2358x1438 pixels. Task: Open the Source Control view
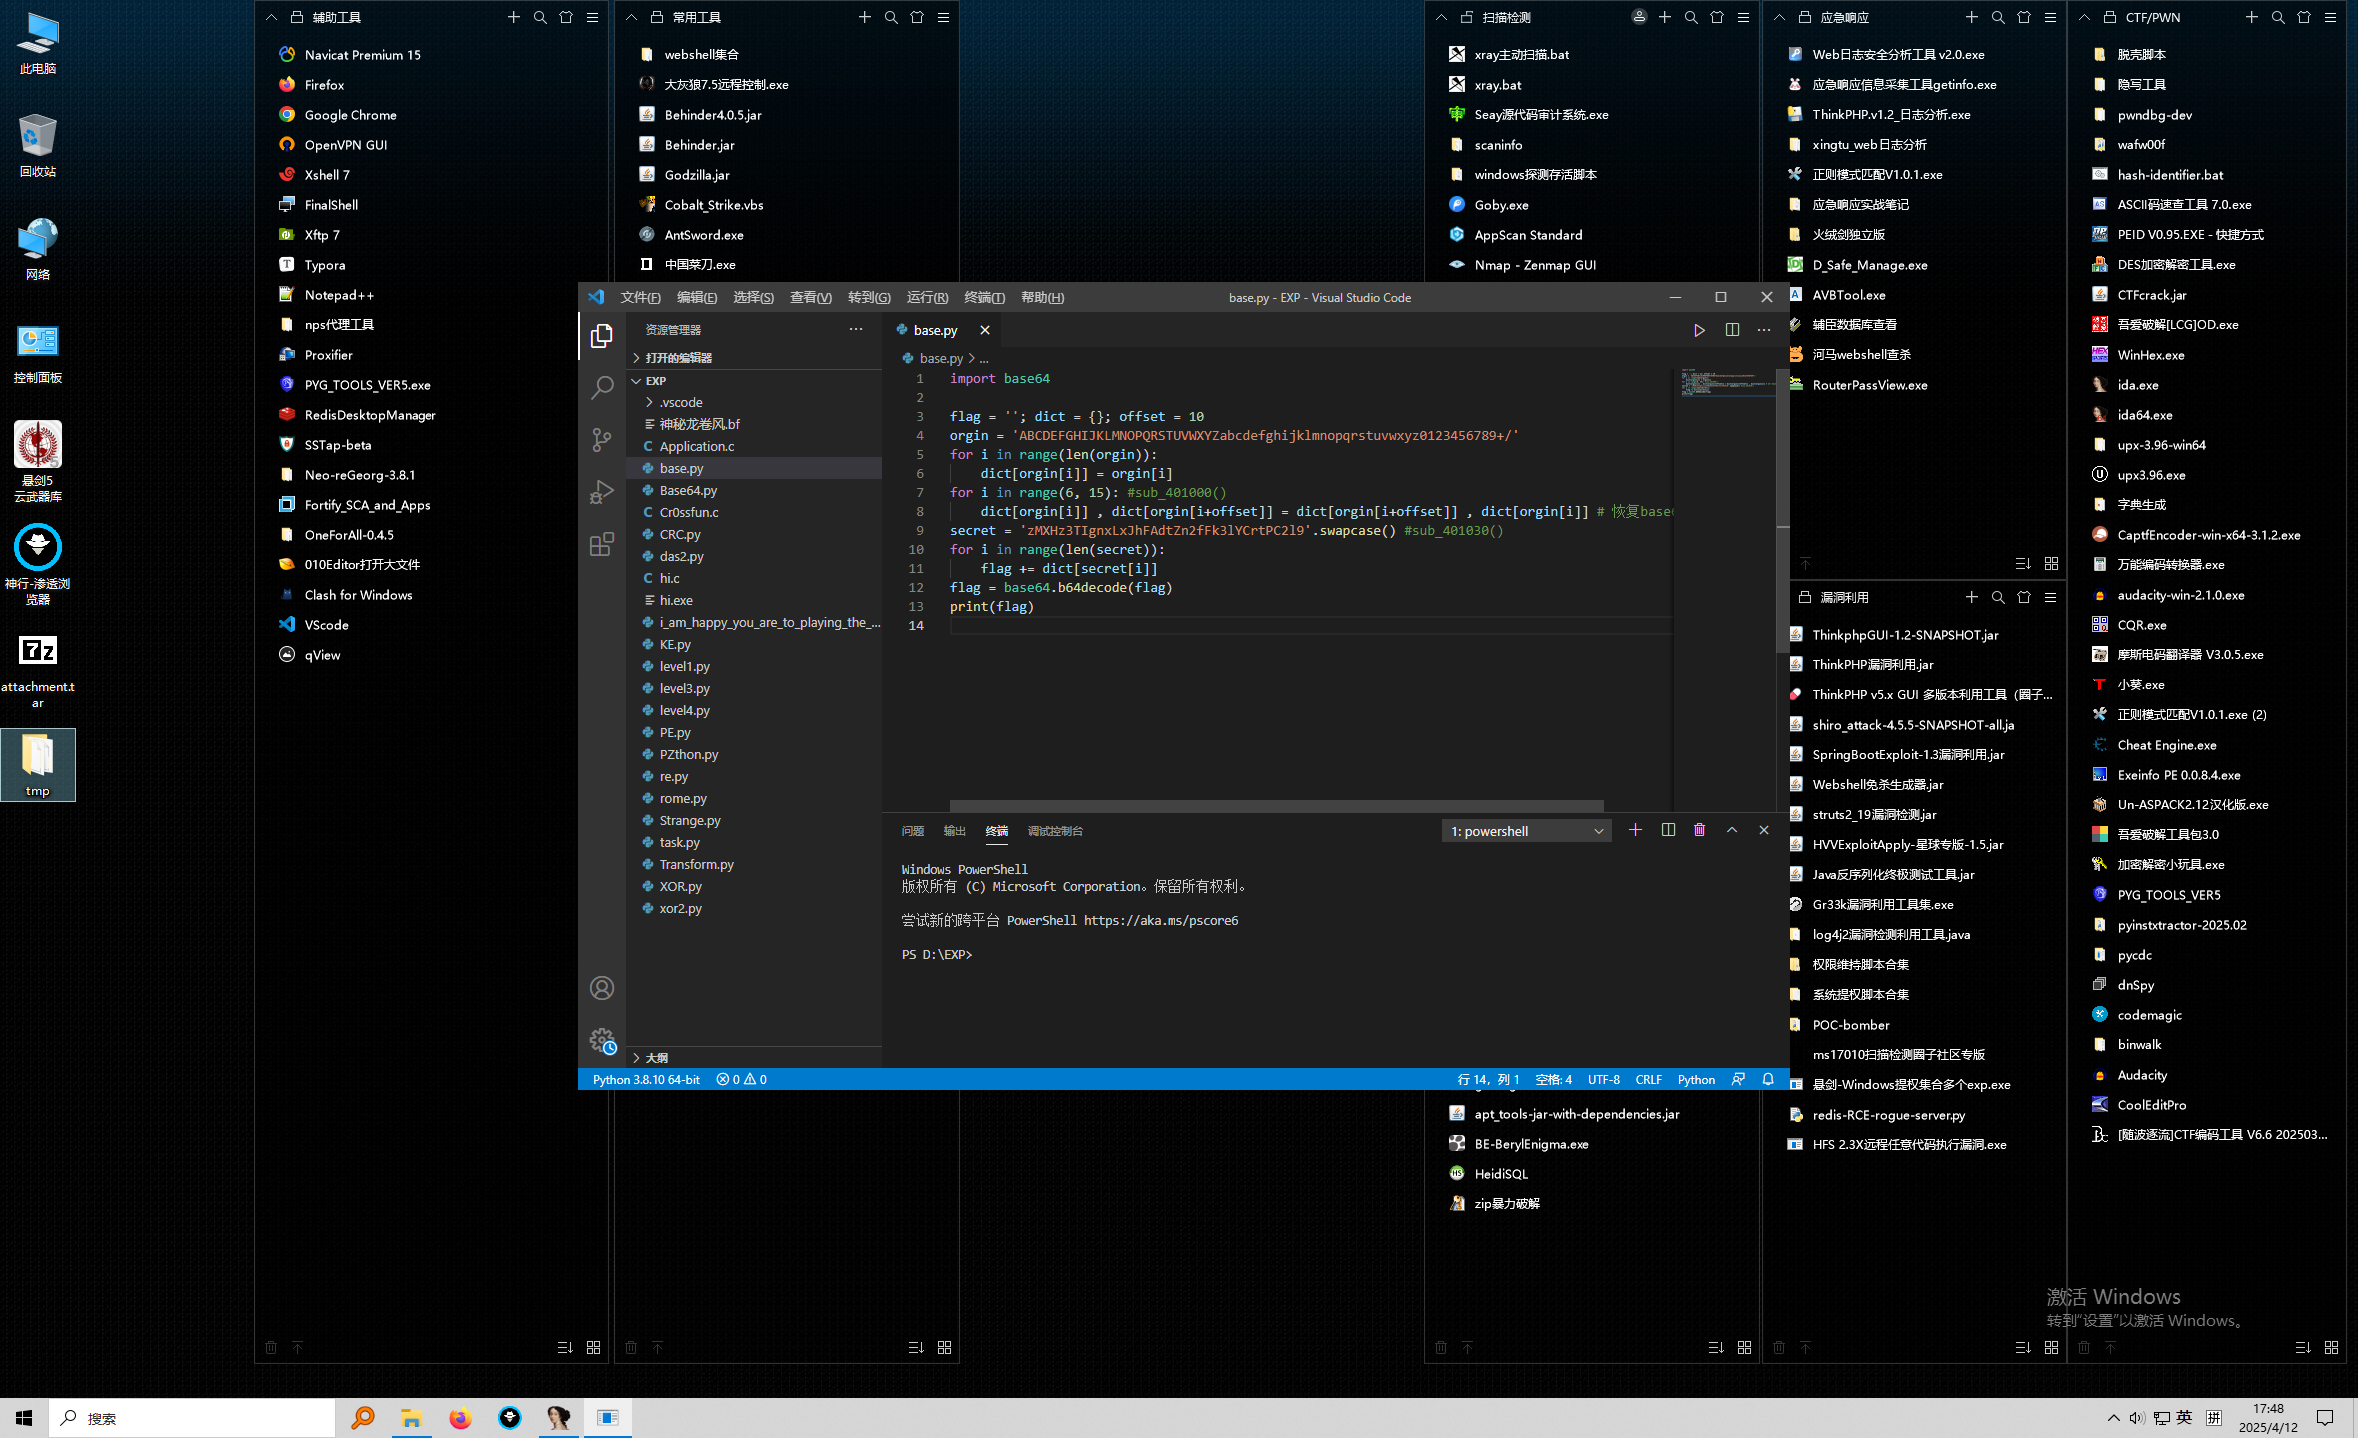(x=601, y=439)
